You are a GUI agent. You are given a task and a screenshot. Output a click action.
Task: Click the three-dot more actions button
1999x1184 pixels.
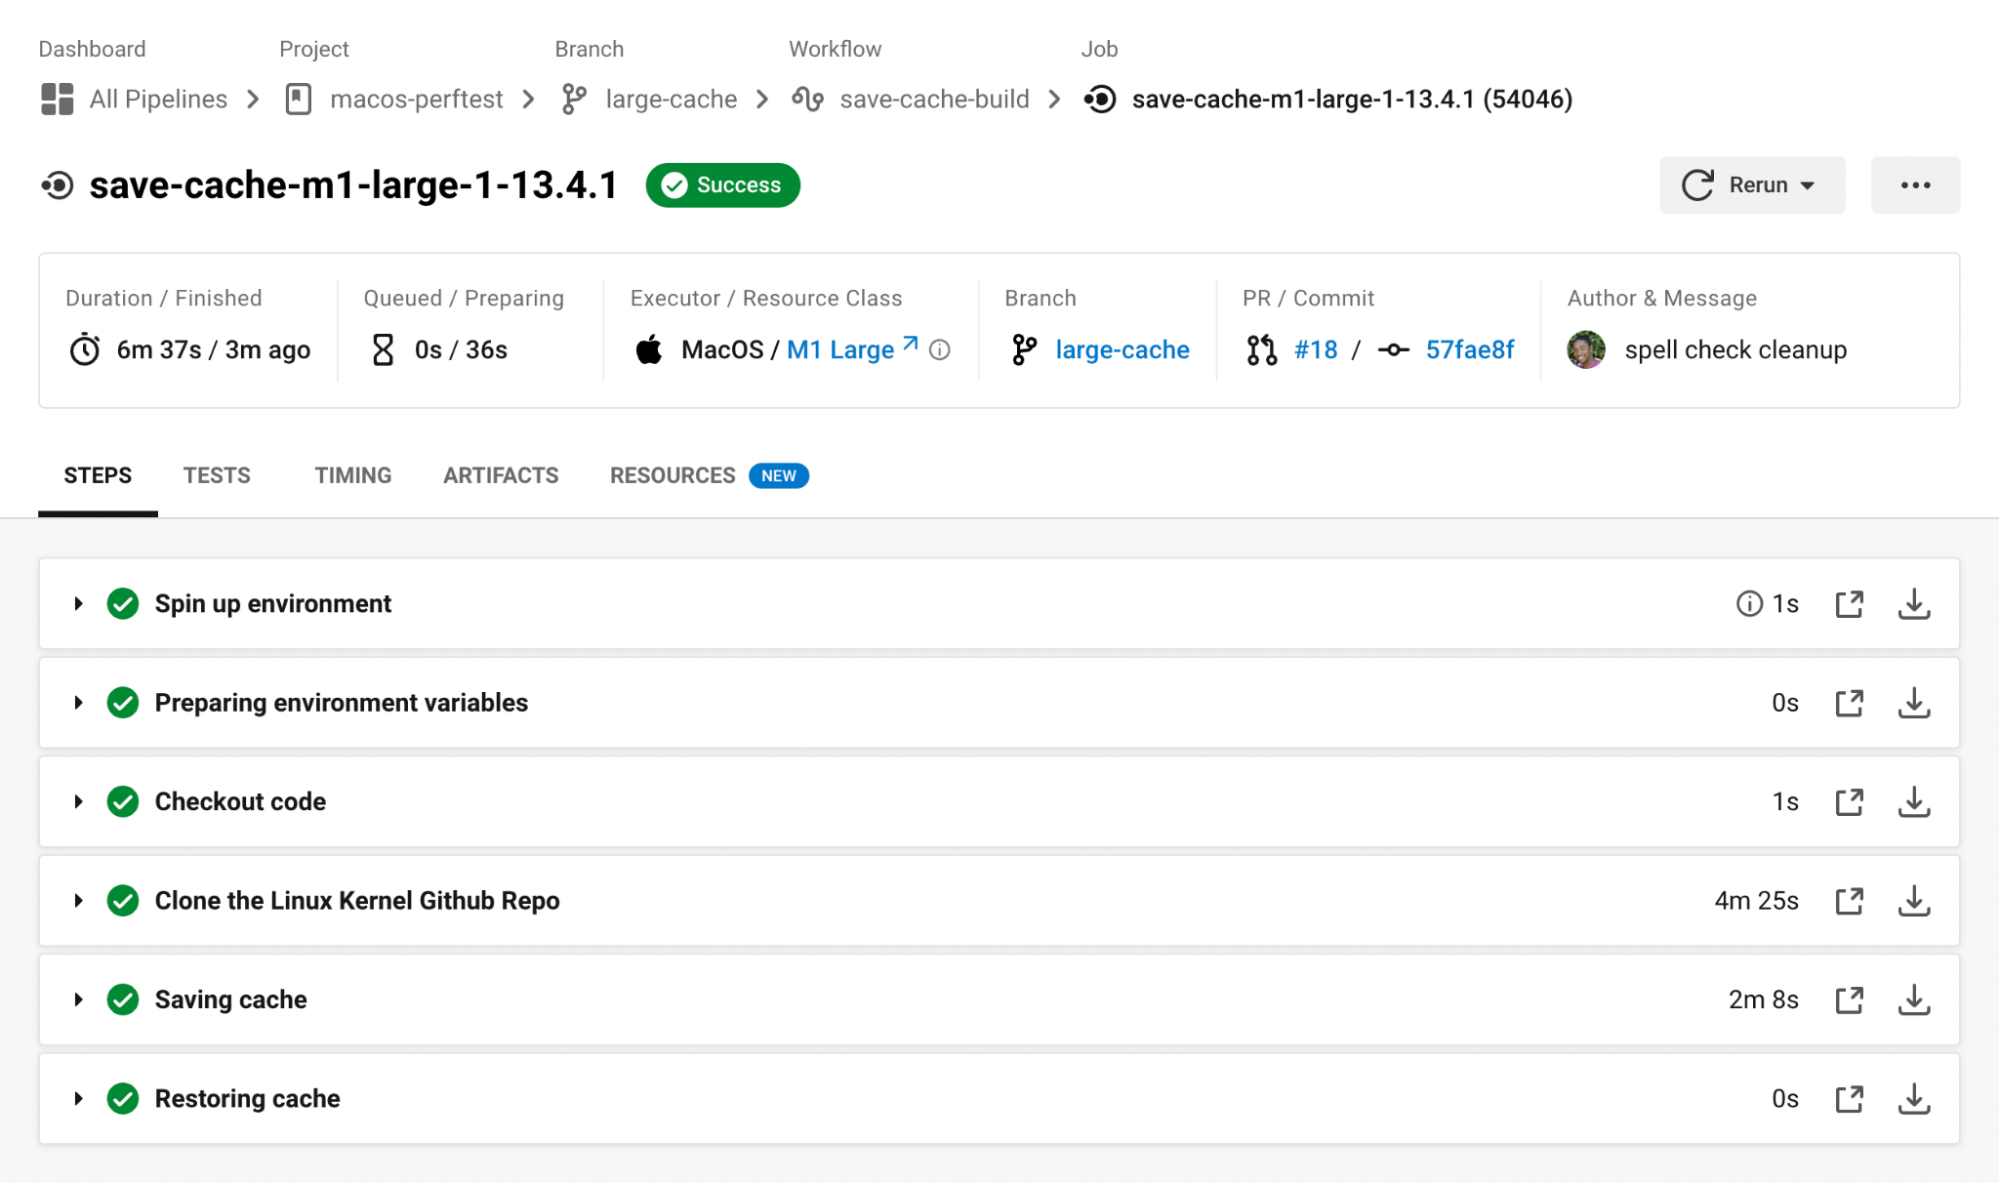pyautogui.click(x=1915, y=185)
